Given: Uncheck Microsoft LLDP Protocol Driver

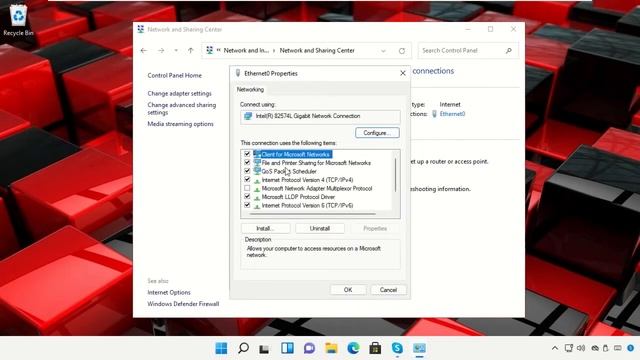Looking at the screenshot, I should [x=247, y=197].
